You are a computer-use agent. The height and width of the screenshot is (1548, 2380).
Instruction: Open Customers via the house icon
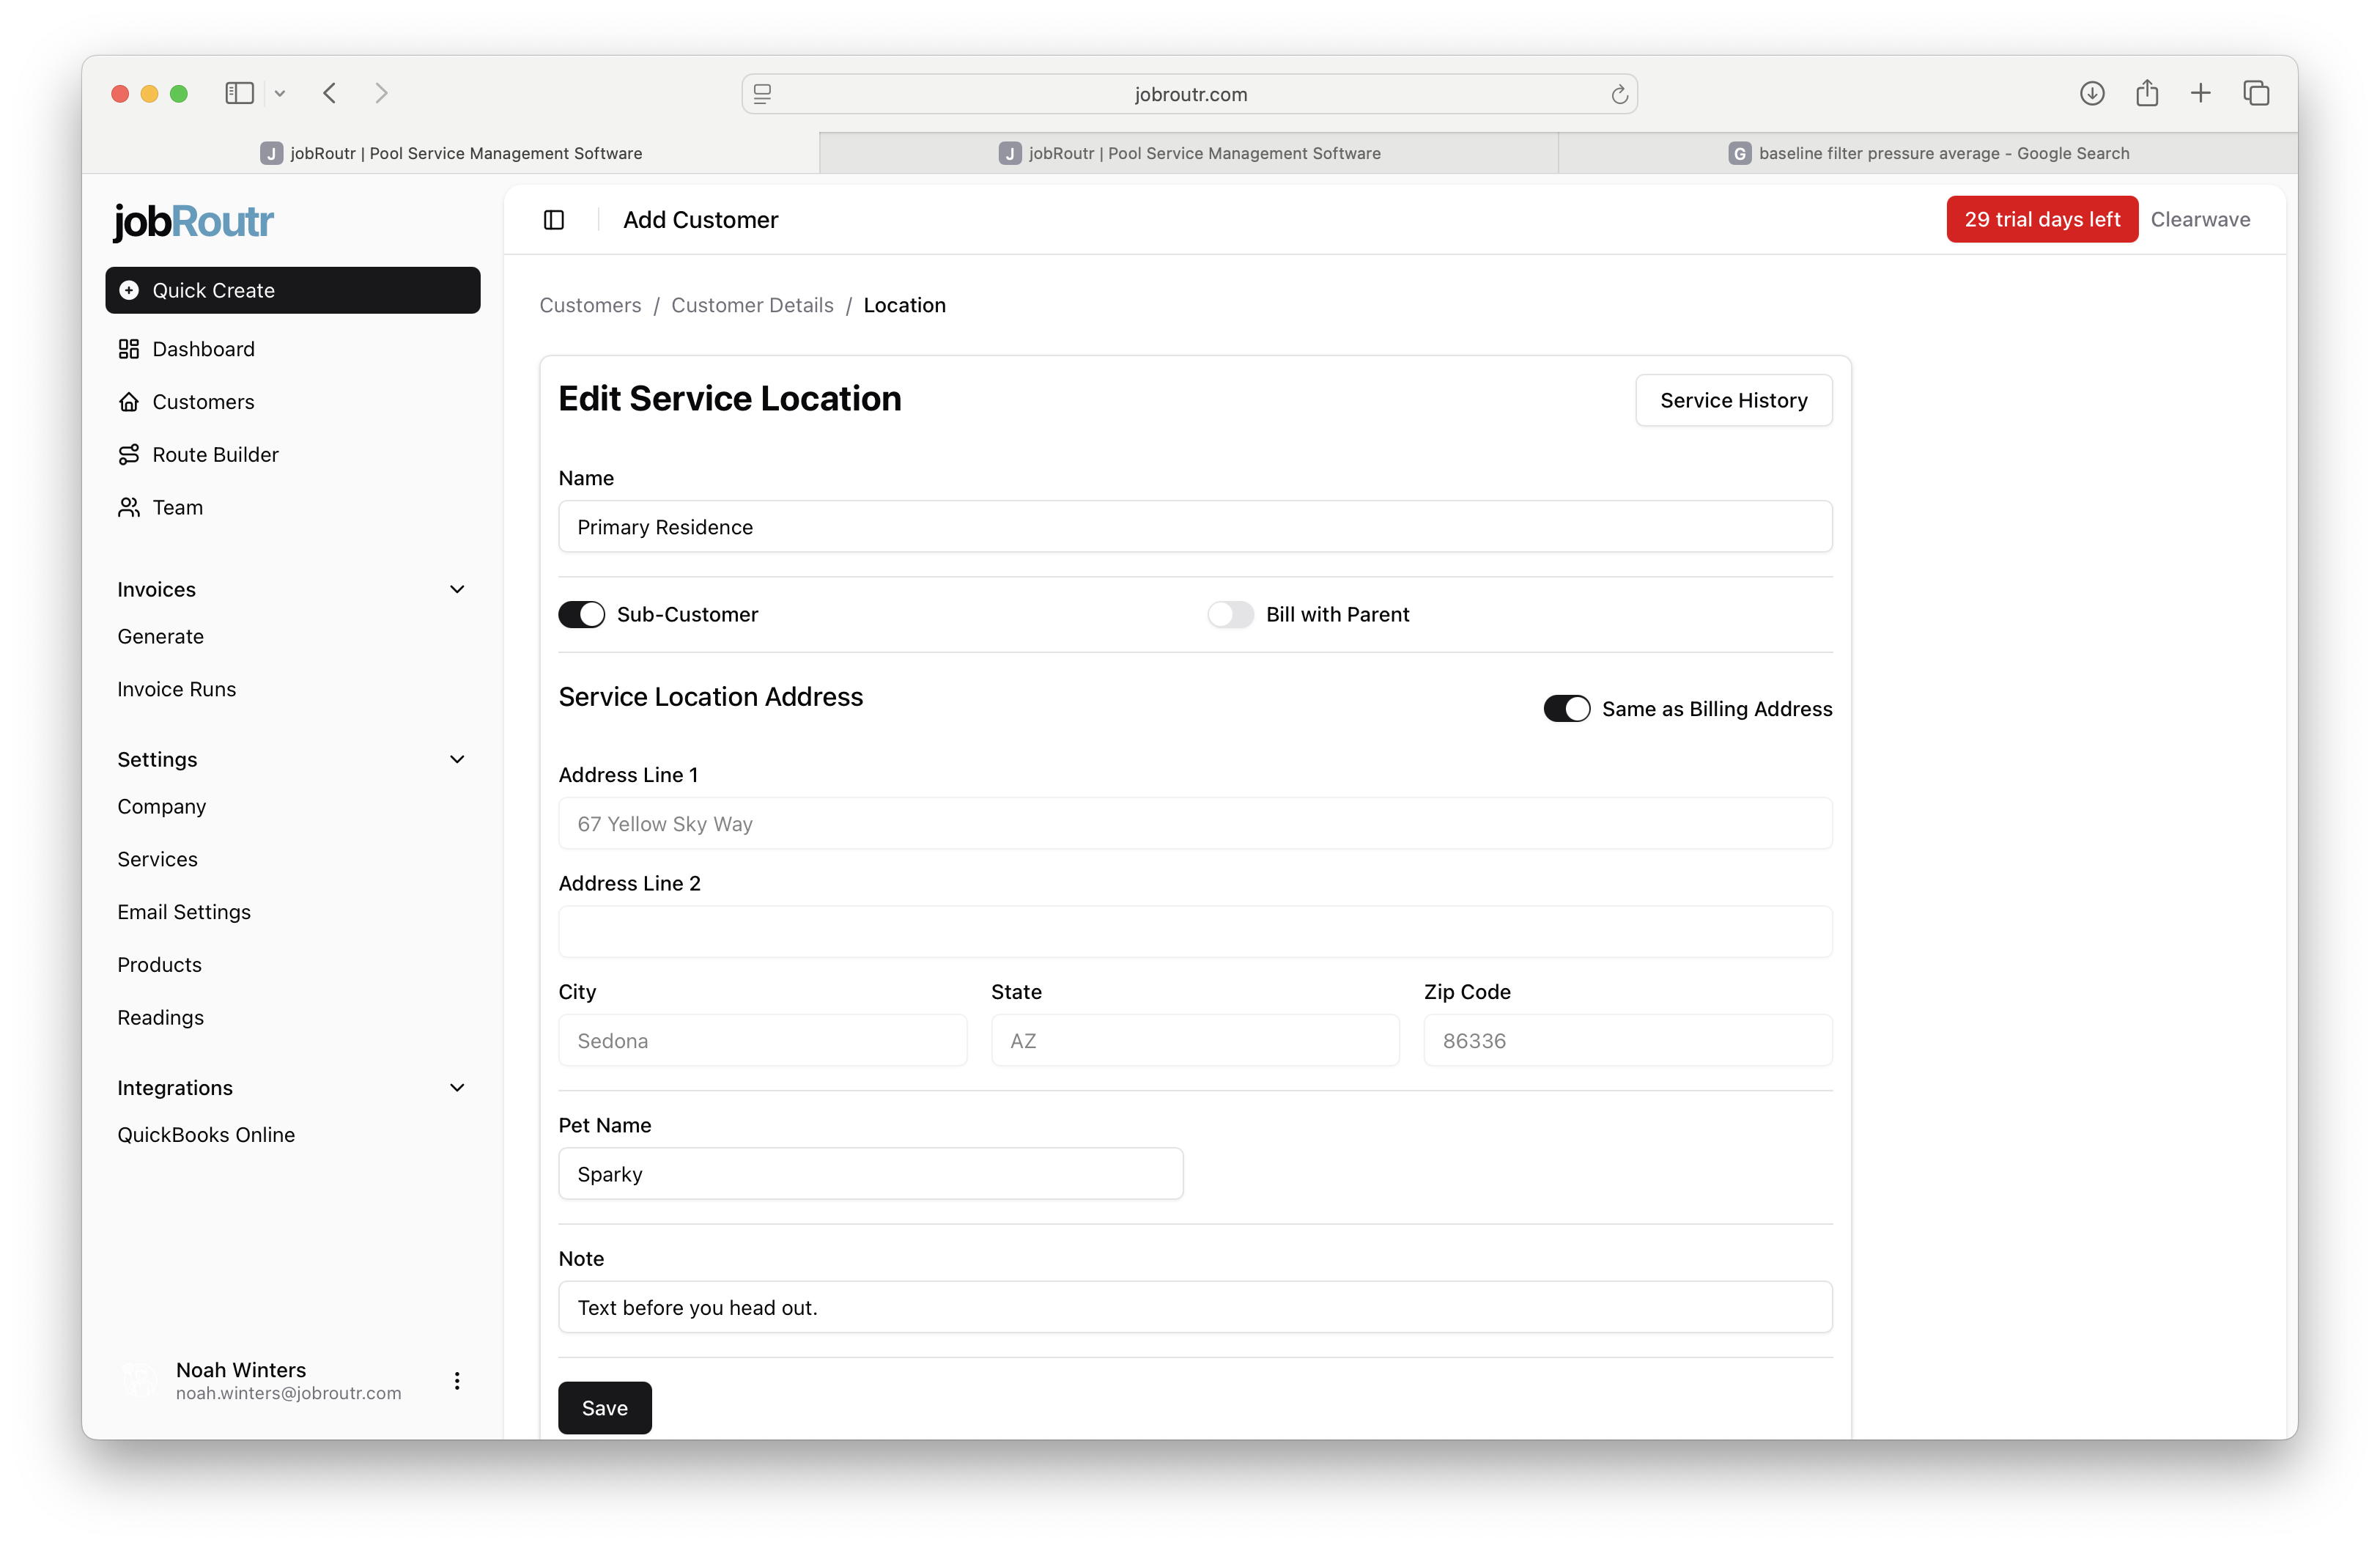pyautogui.click(x=130, y=401)
